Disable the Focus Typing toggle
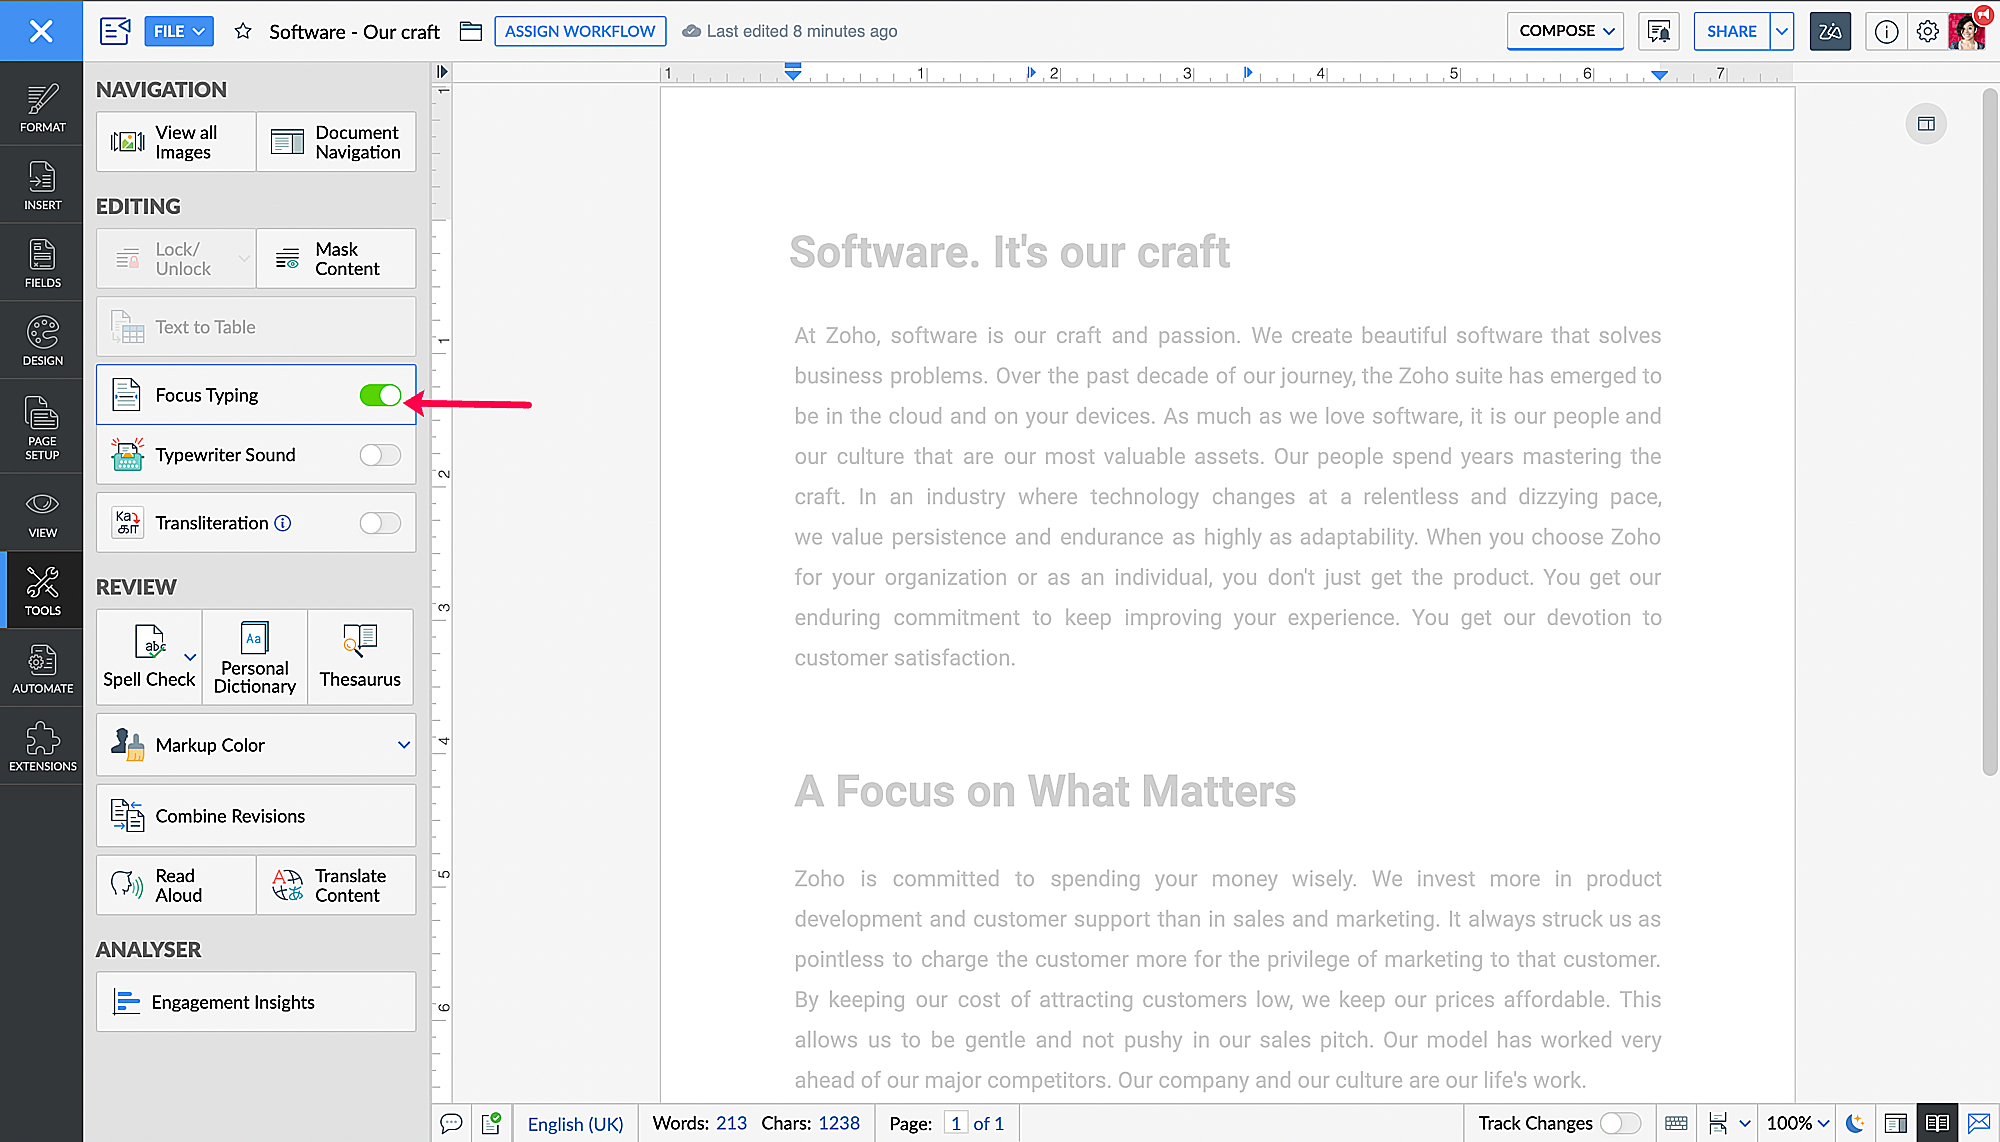 (x=380, y=395)
